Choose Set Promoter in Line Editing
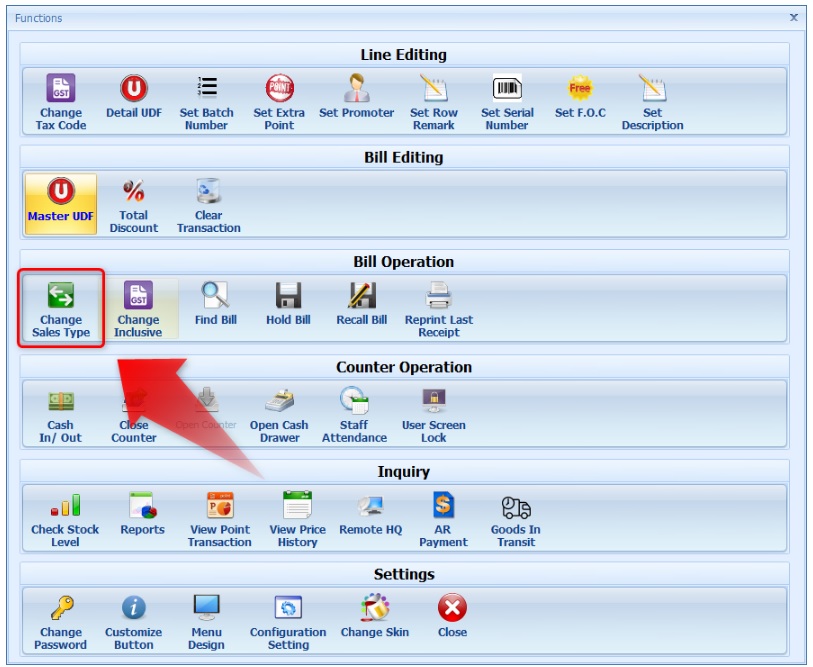Screen dimensions: 813x667 [x=356, y=90]
